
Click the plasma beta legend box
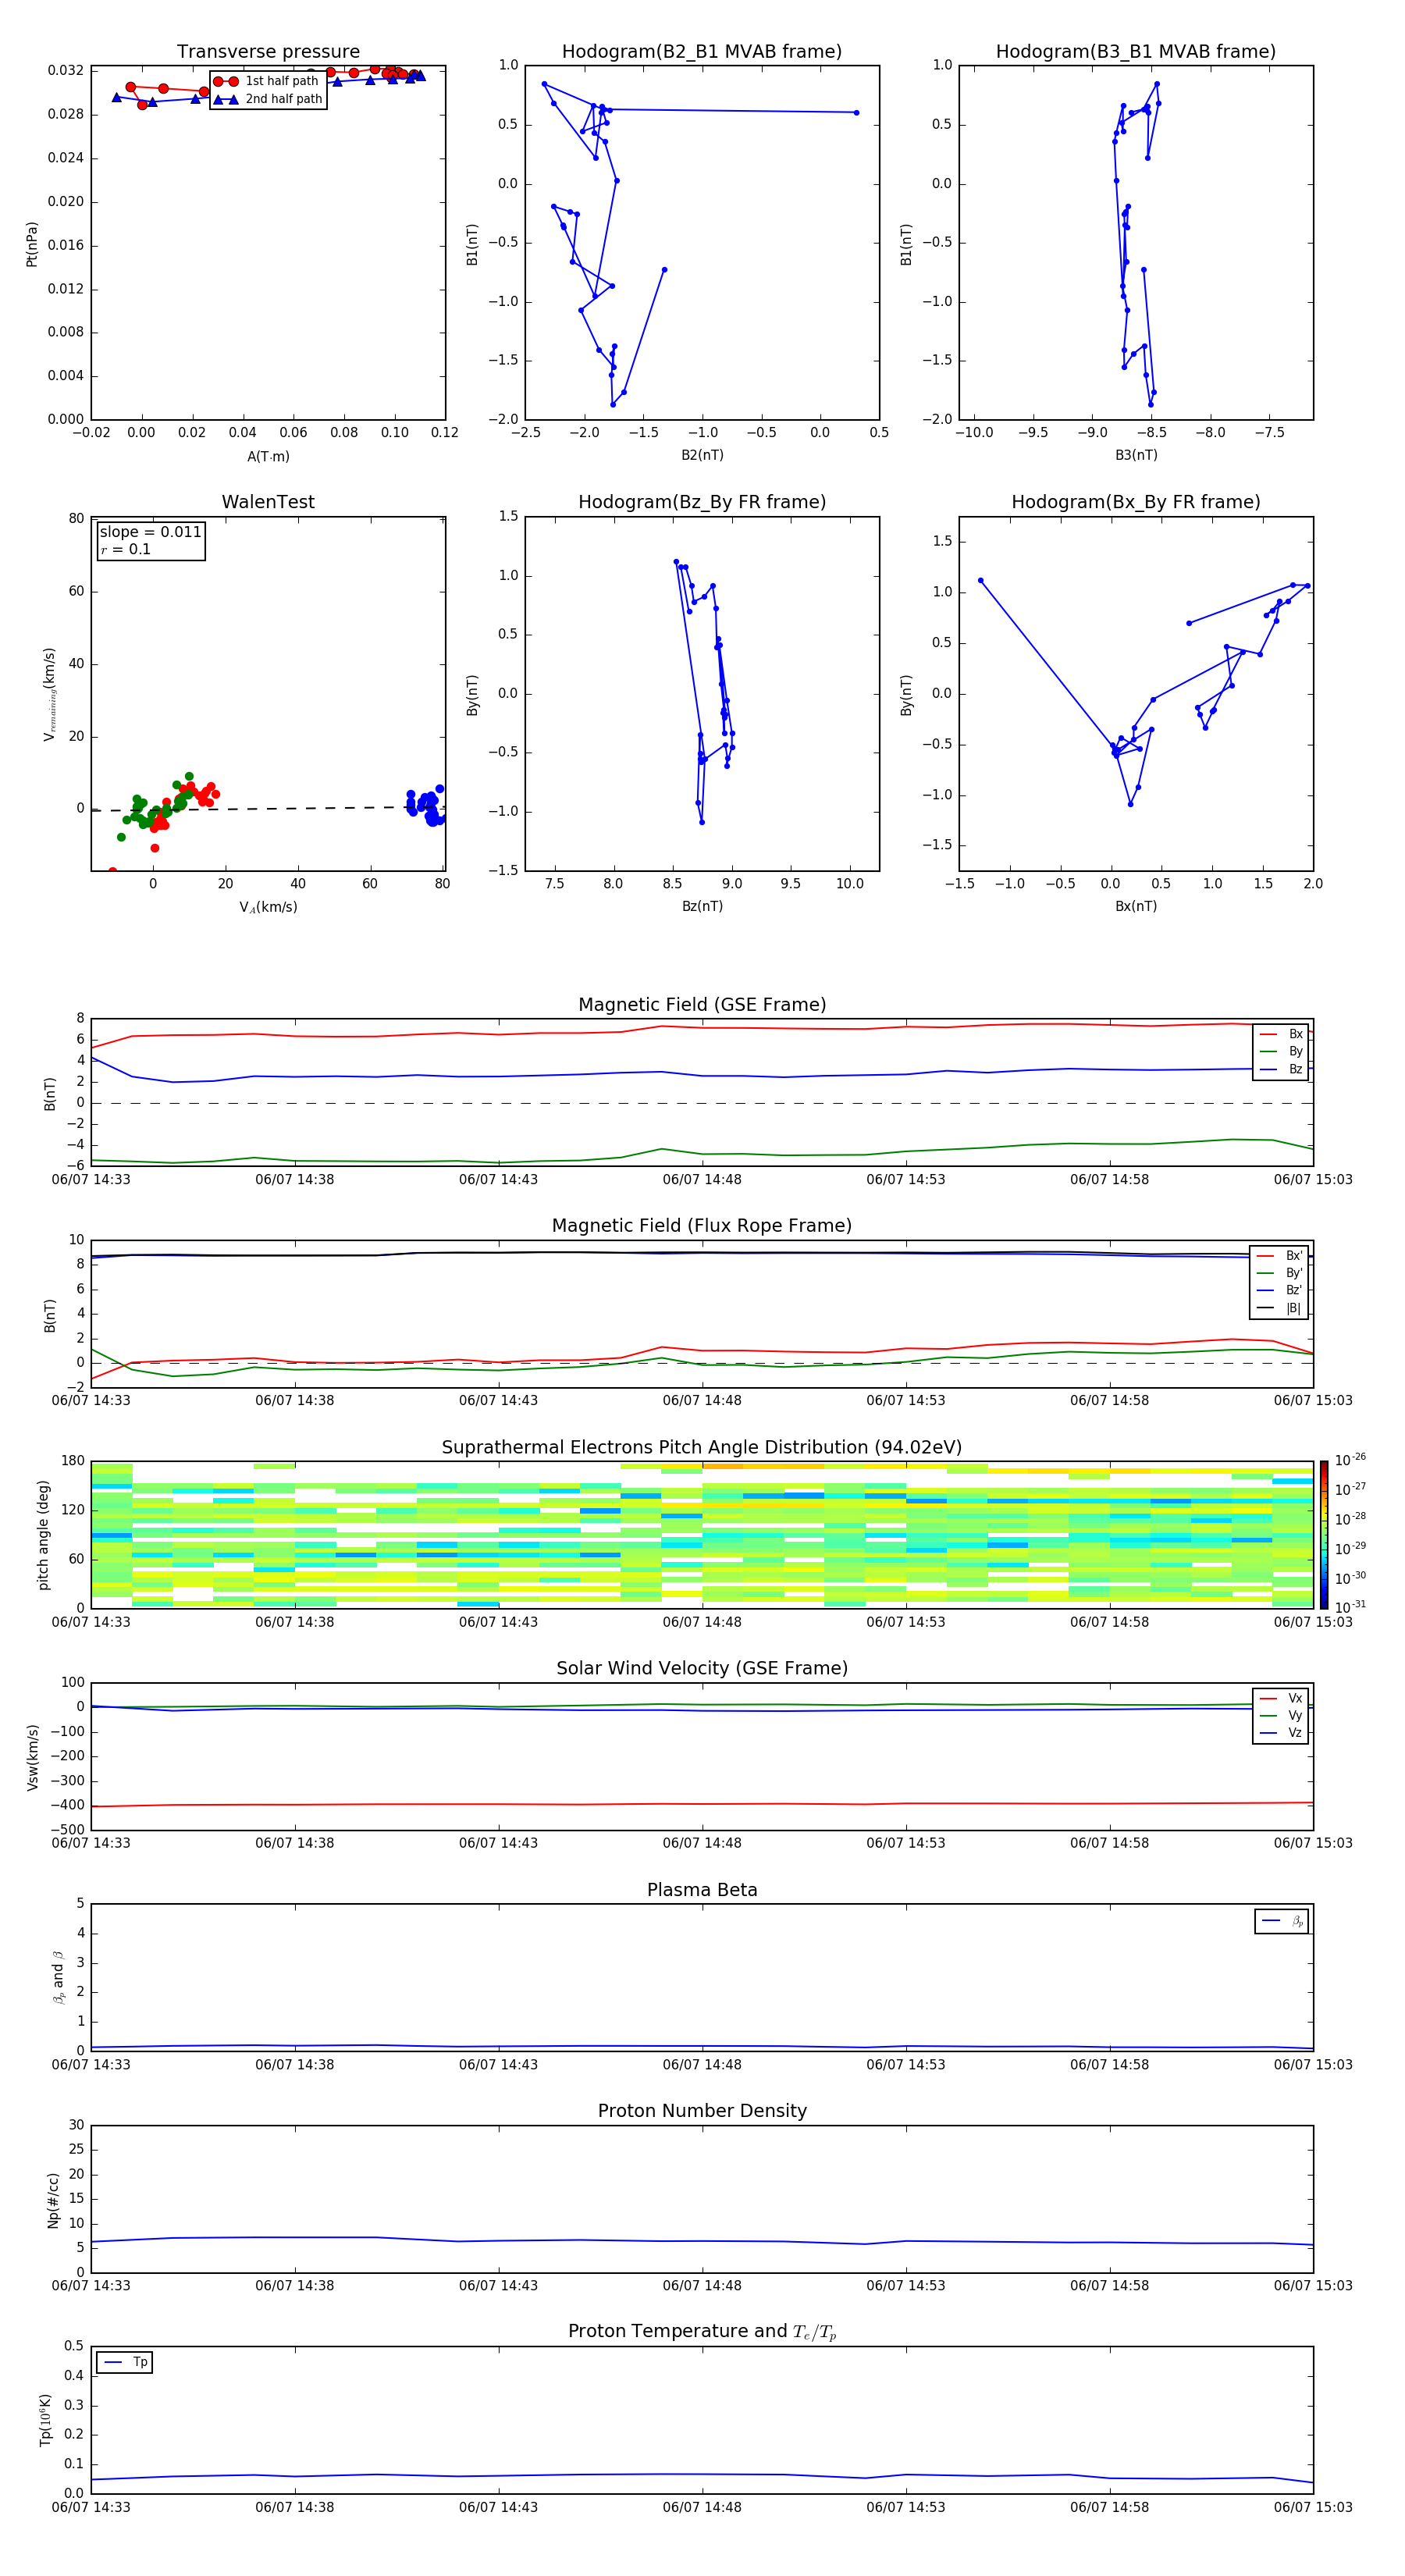(1281, 1921)
